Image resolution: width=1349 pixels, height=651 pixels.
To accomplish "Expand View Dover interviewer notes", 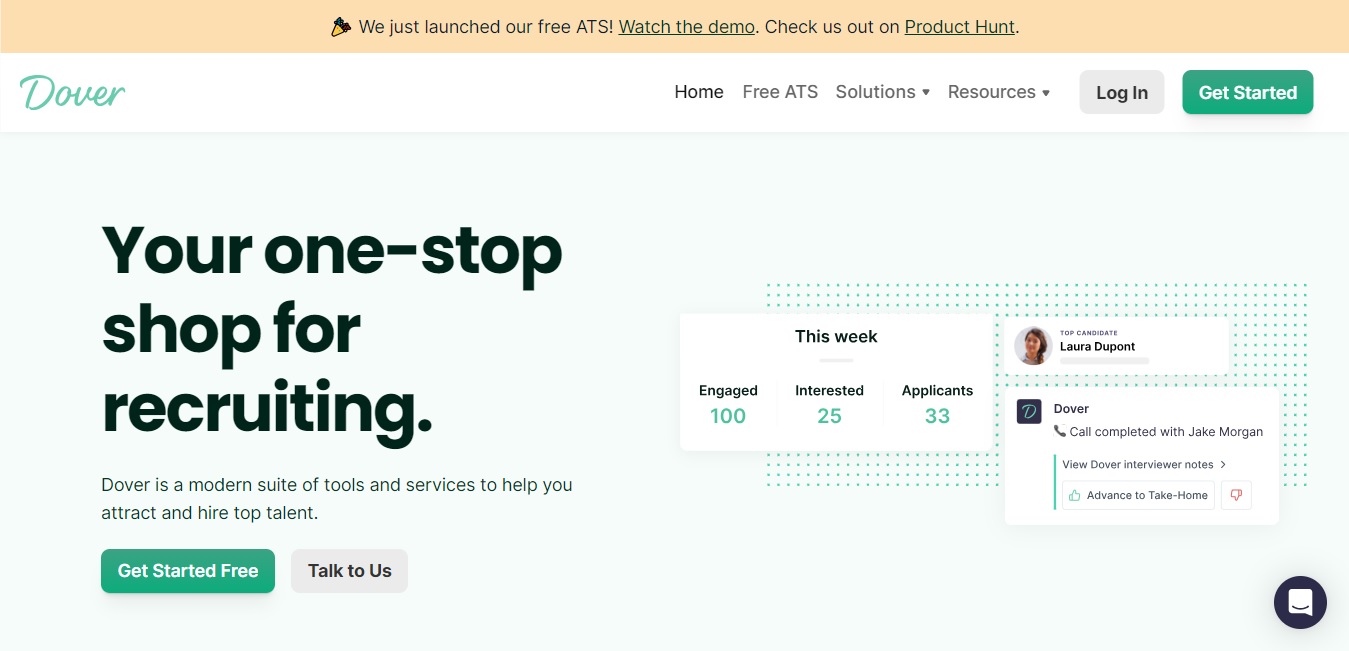I will pos(1144,464).
